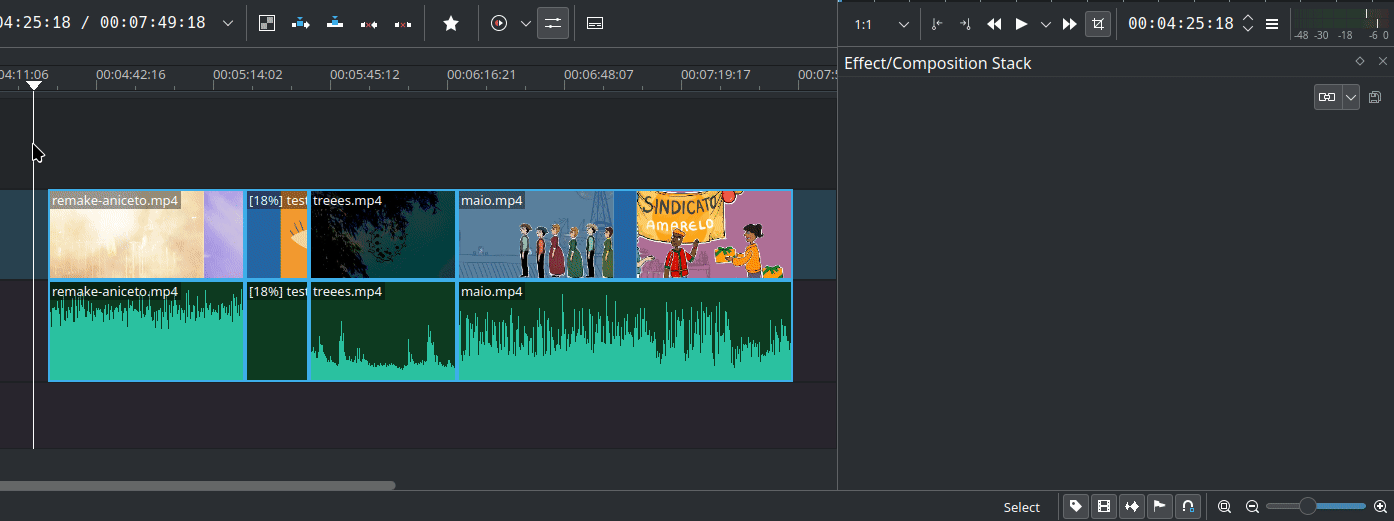Expand the timecode format dropdown arrow
The image size is (1394, 521).
point(228,23)
